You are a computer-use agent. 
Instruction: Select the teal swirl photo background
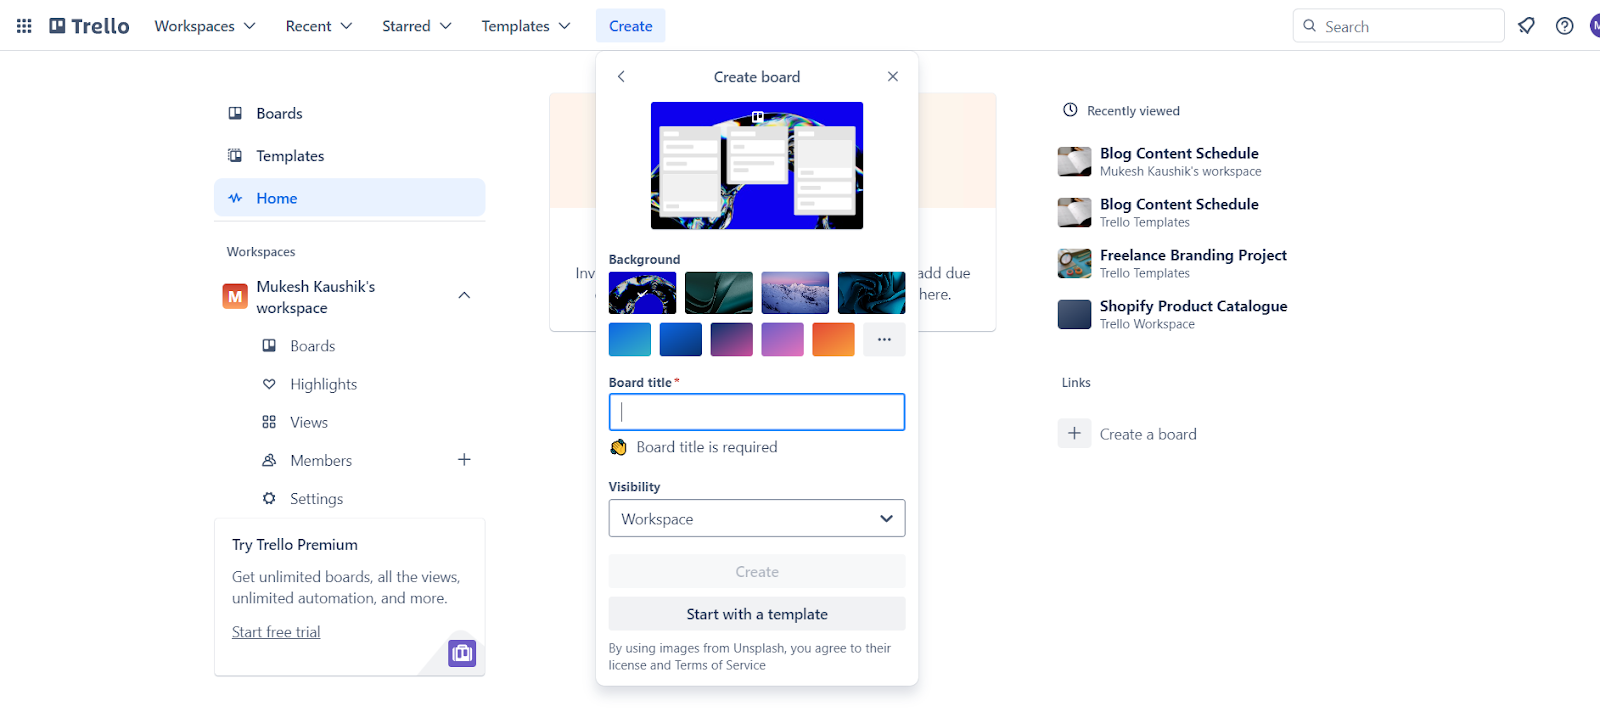[871, 293]
